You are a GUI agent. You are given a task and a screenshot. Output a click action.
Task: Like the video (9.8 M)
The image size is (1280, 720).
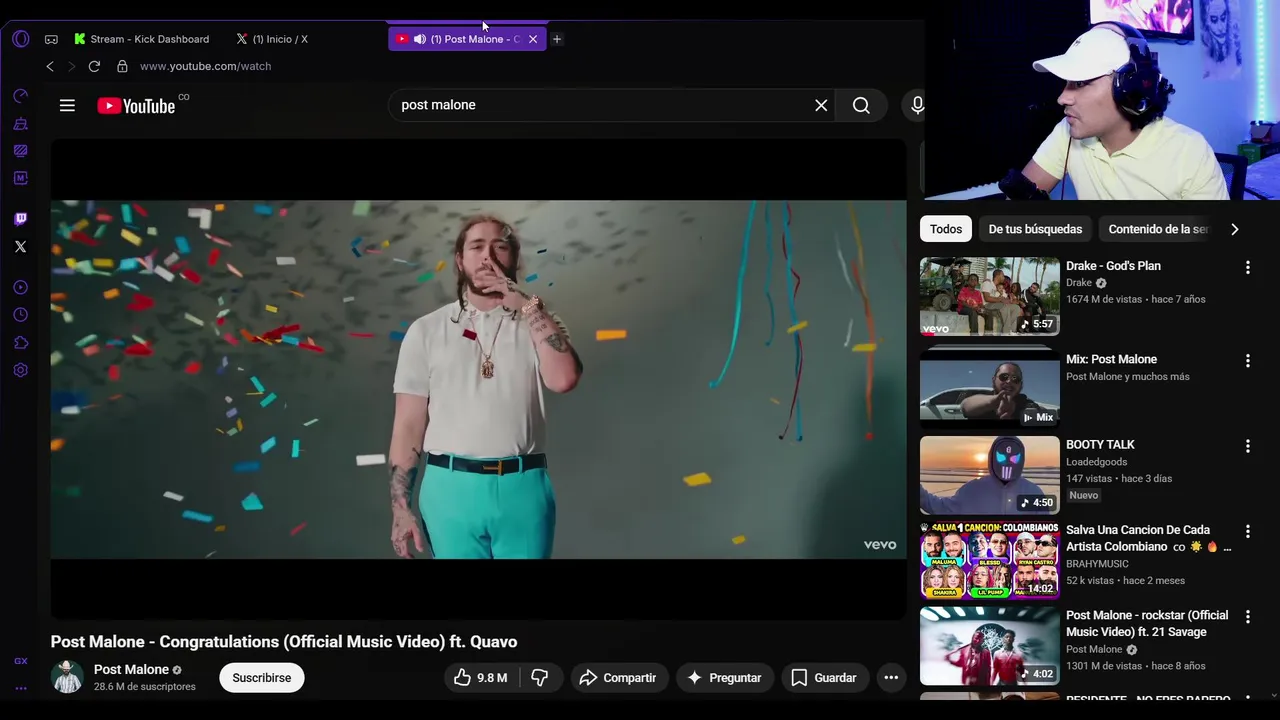(481, 678)
